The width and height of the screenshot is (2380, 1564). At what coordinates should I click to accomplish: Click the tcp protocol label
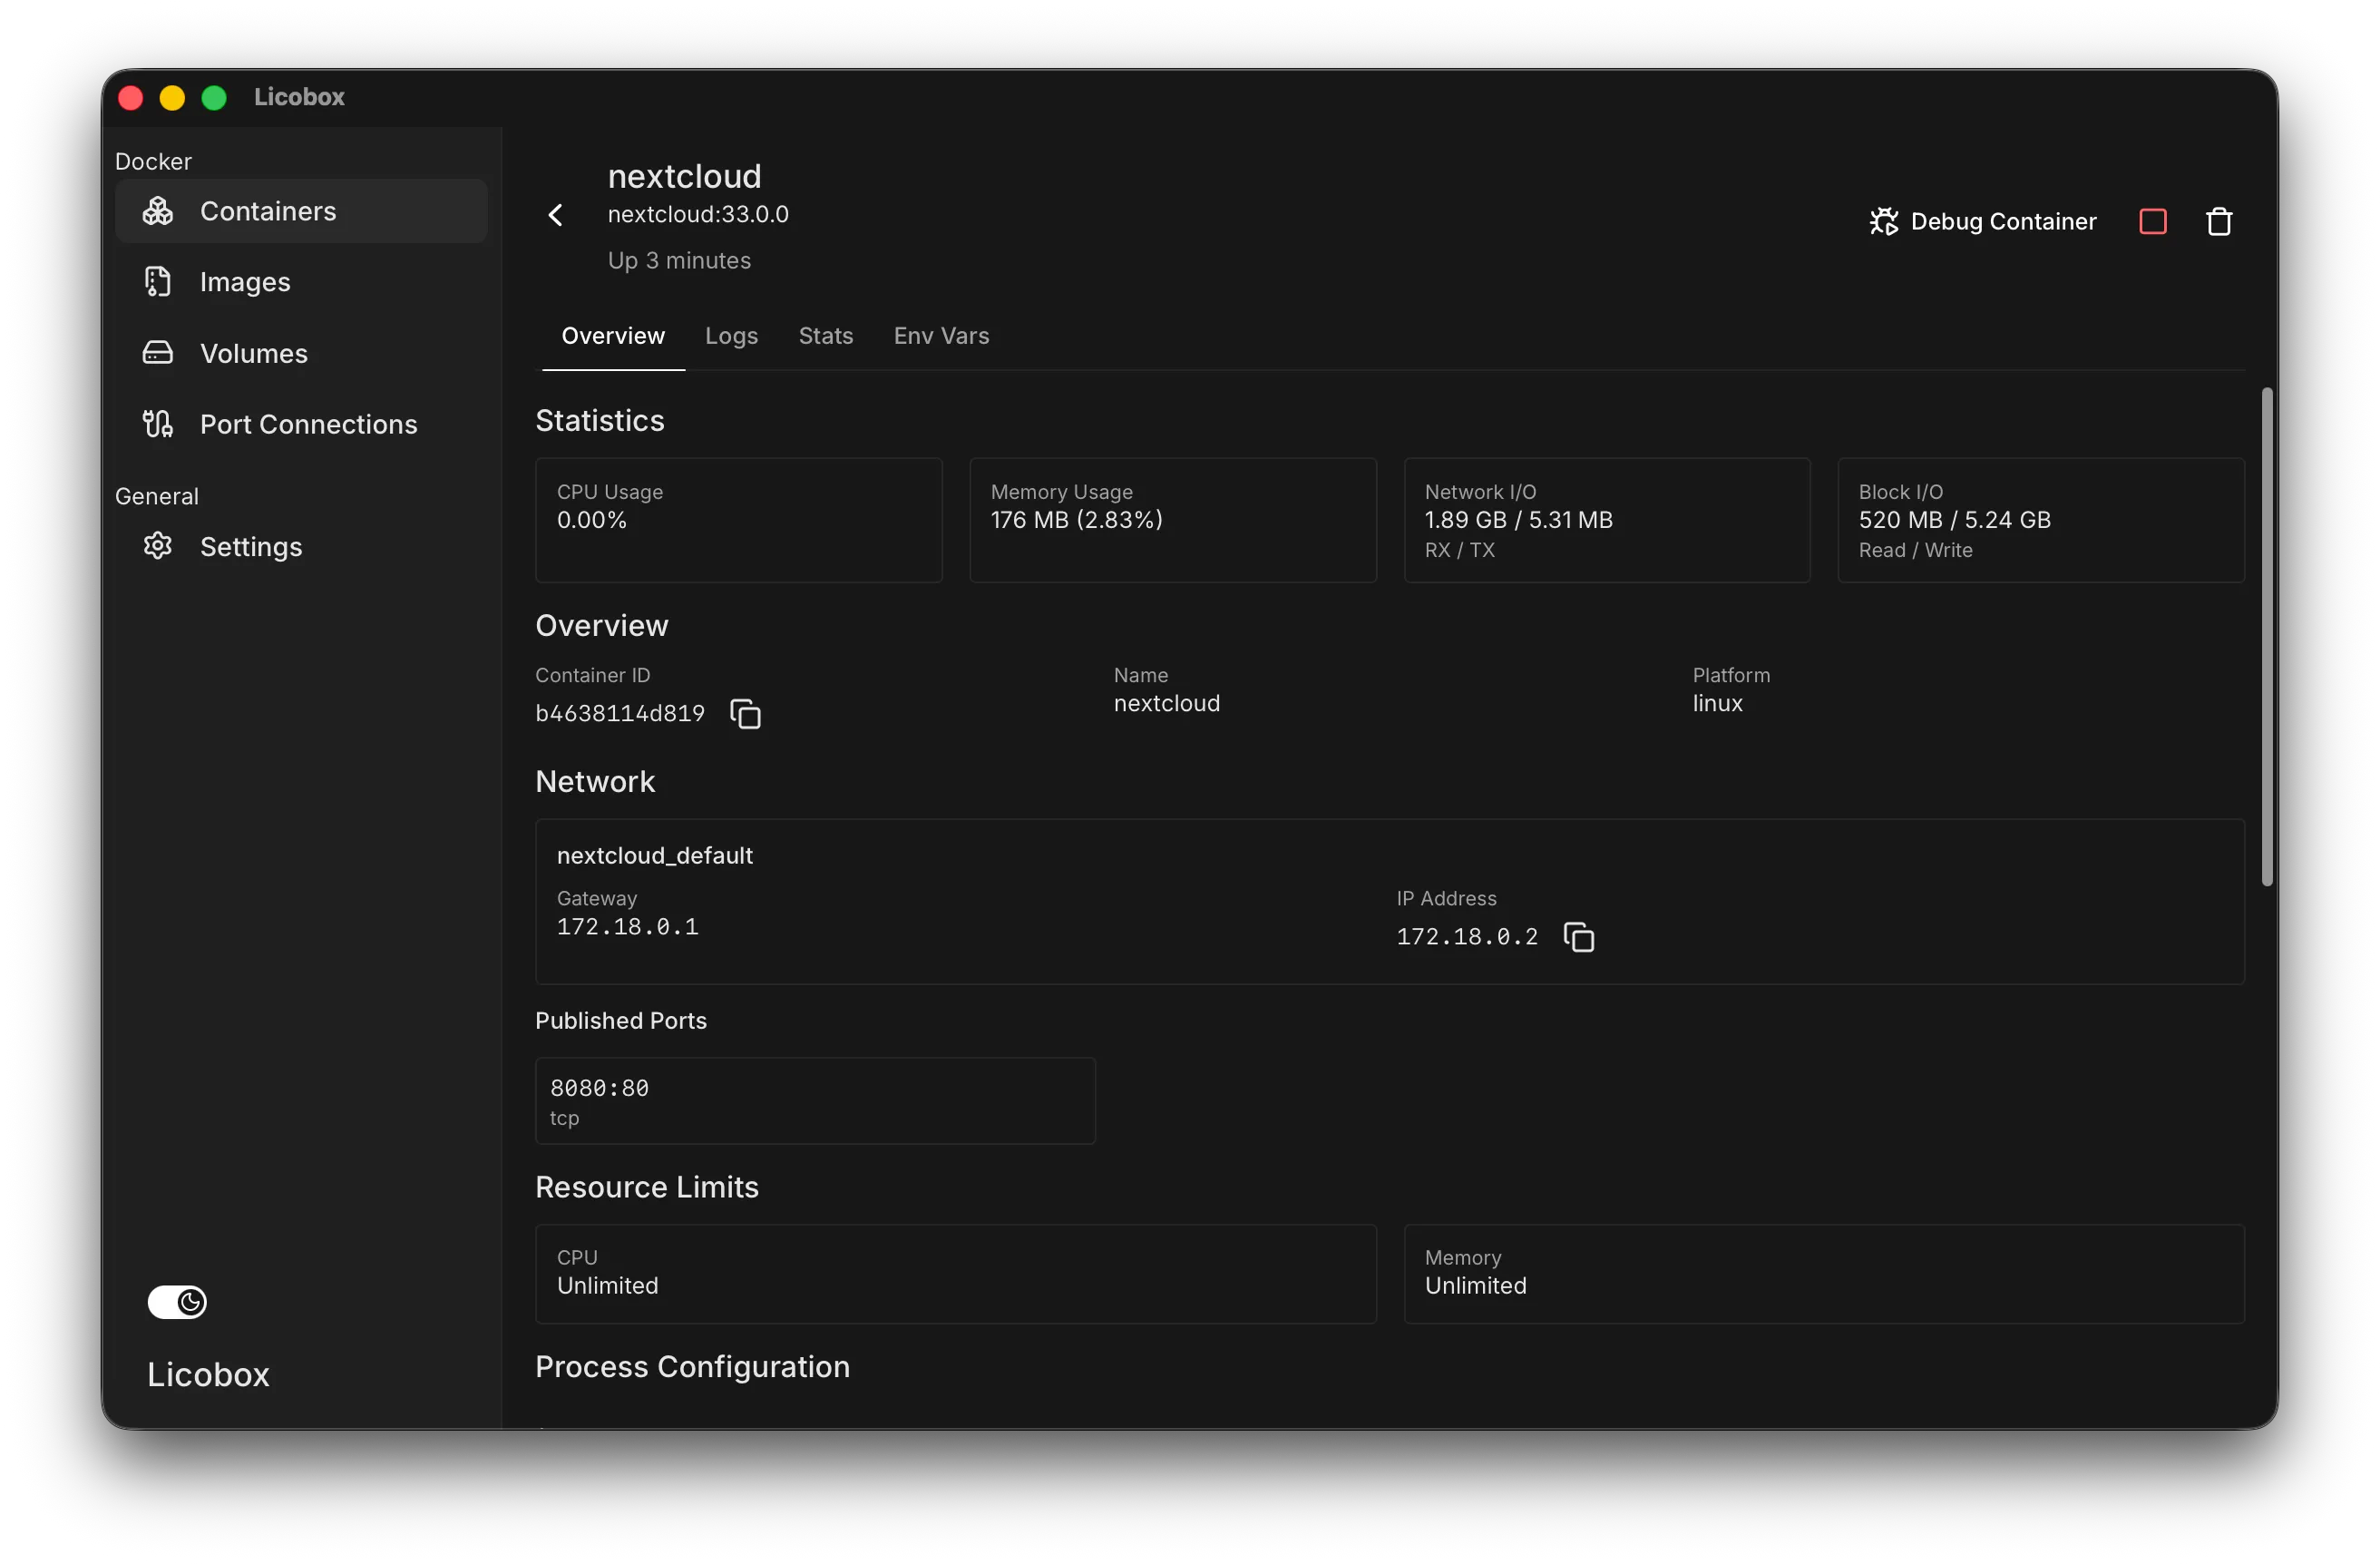tap(564, 1118)
